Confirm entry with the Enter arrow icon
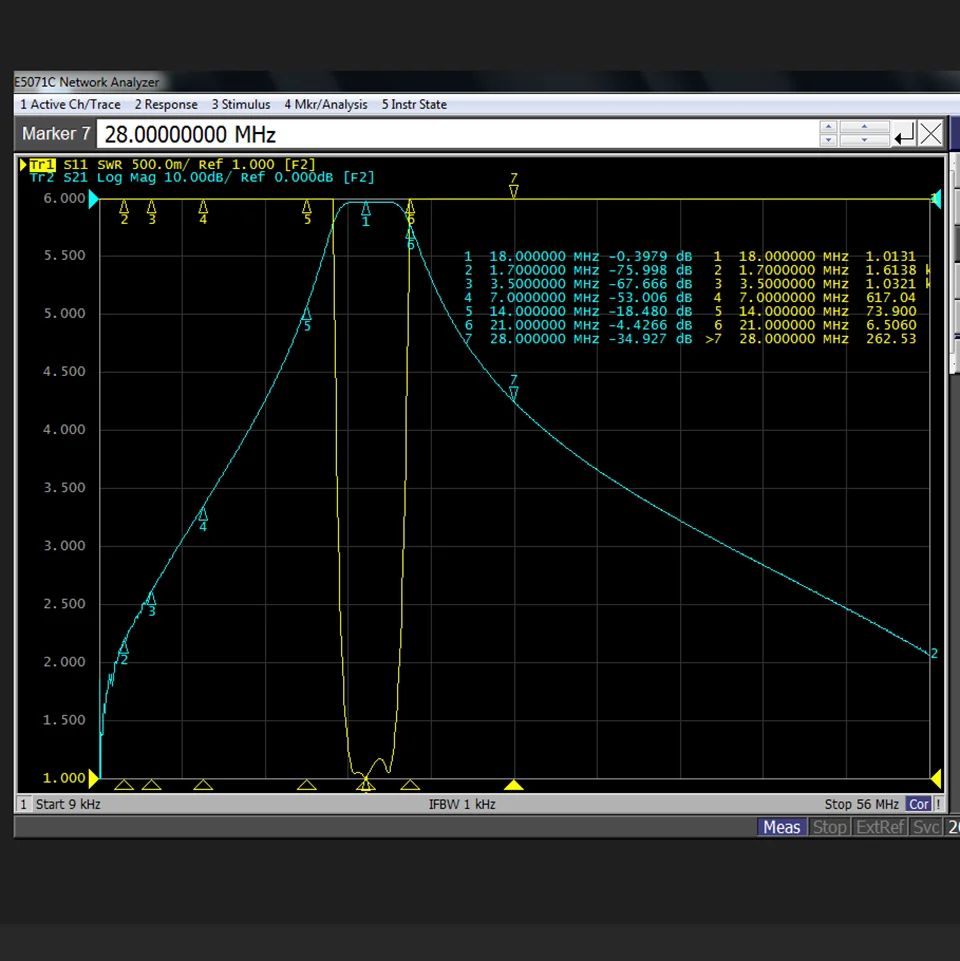This screenshot has width=960, height=961. (904, 134)
